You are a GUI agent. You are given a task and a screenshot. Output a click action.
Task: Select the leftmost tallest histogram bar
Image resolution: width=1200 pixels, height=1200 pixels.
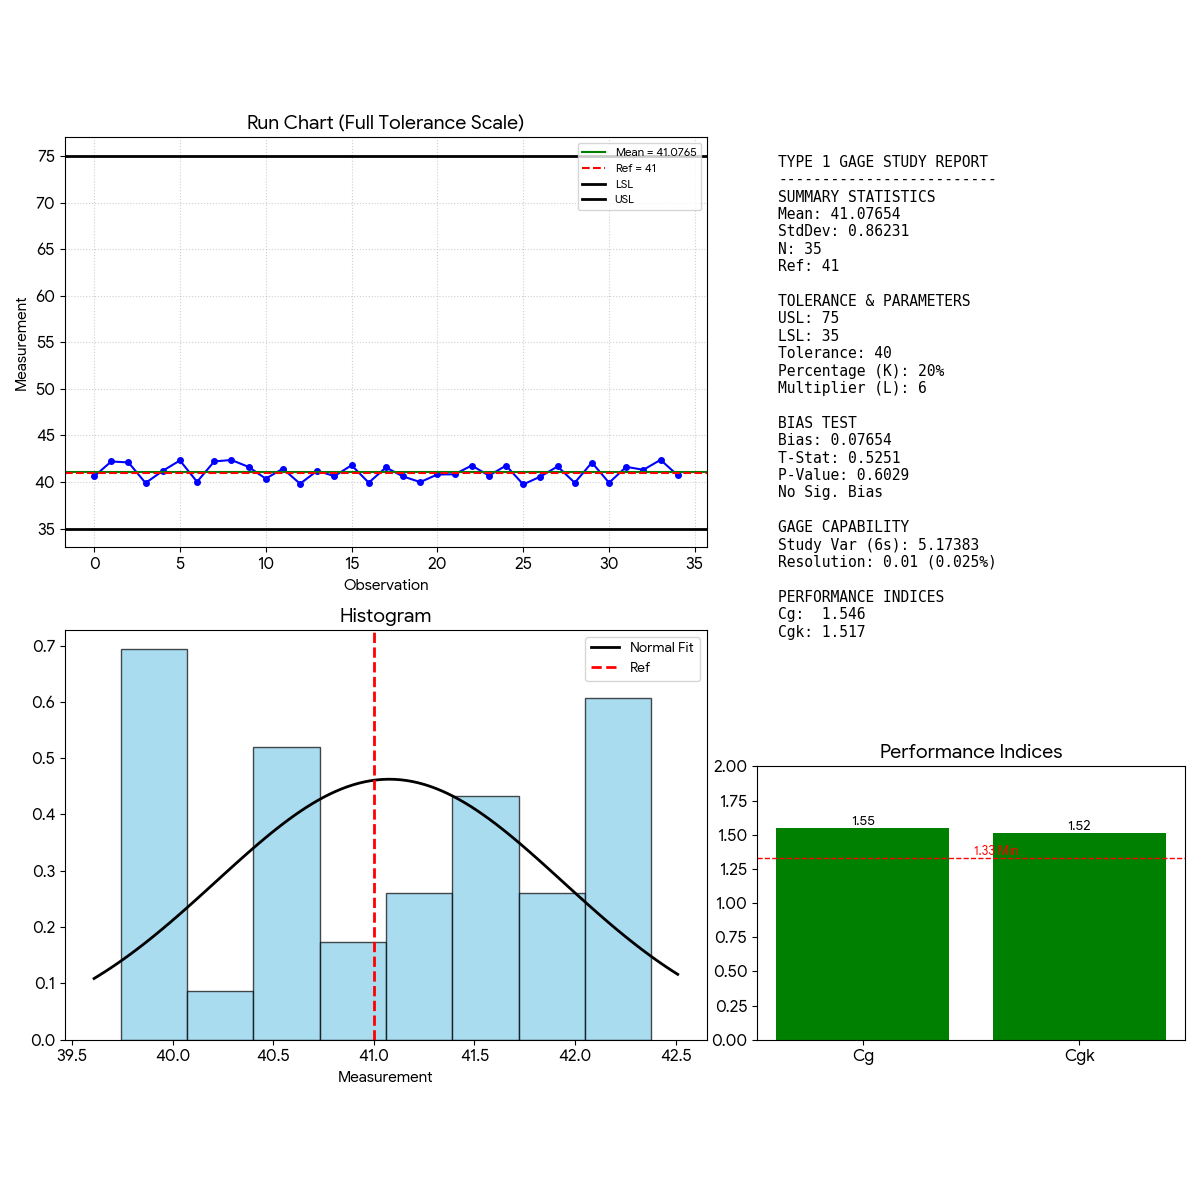(x=154, y=844)
